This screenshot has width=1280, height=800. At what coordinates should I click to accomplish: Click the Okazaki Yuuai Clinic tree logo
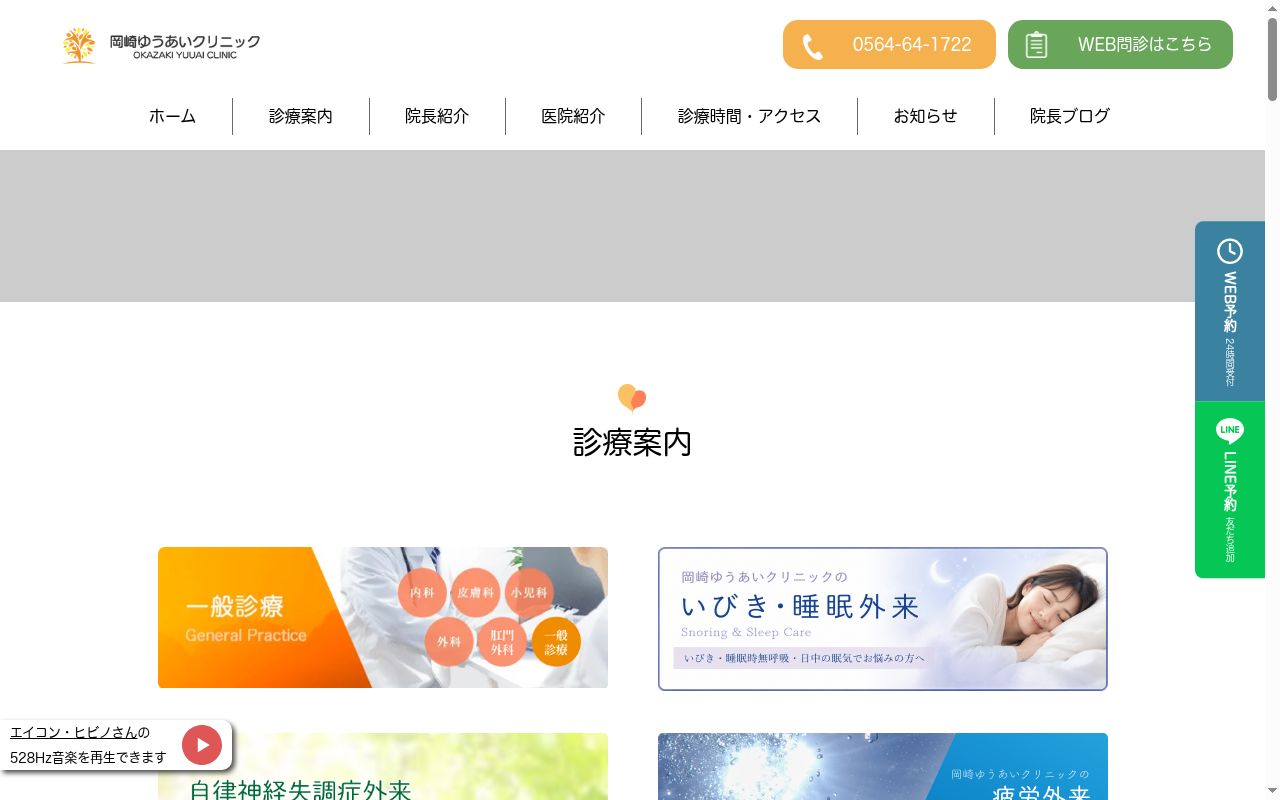point(79,45)
